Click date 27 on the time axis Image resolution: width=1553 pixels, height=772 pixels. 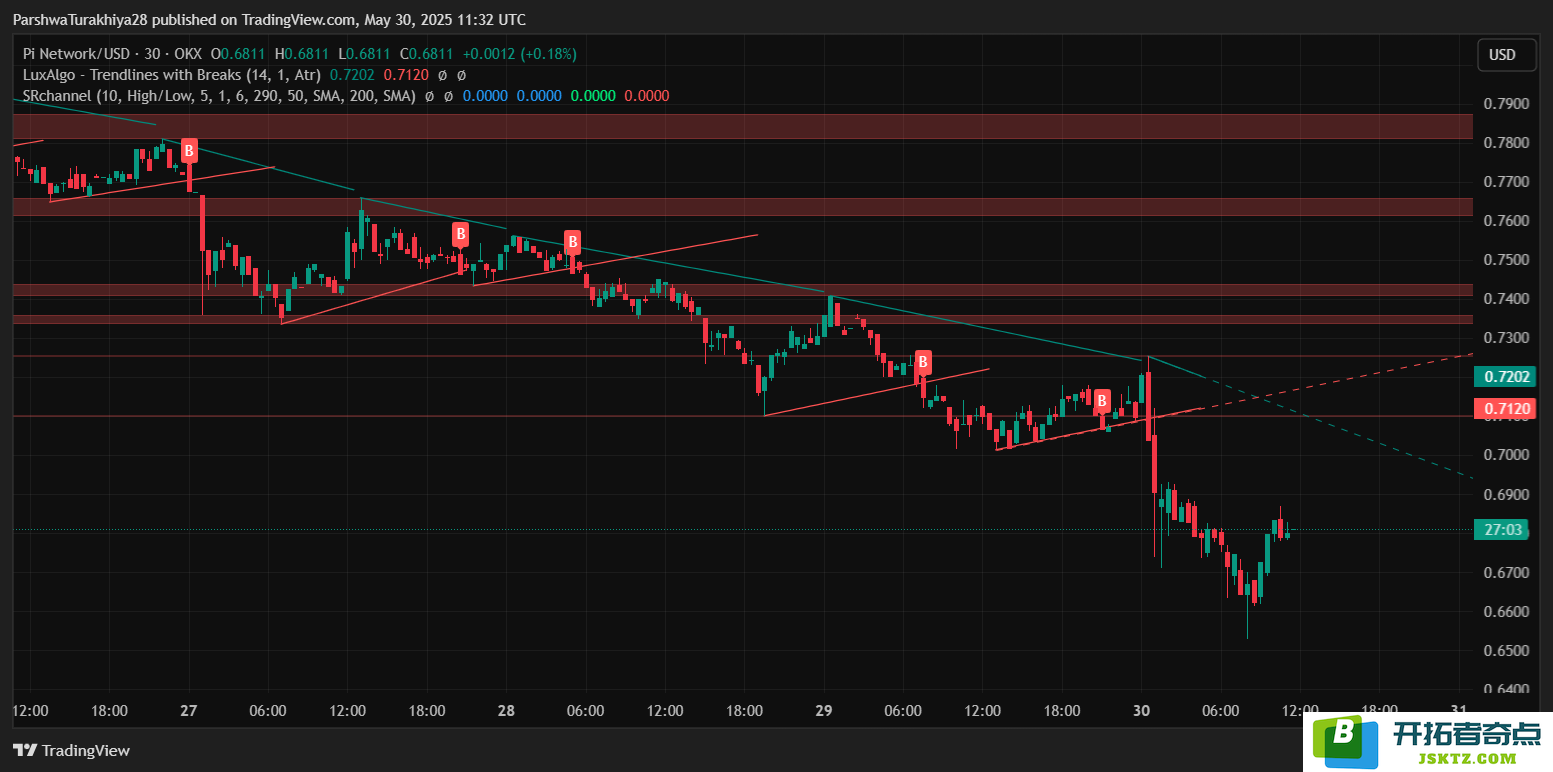(189, 711)
